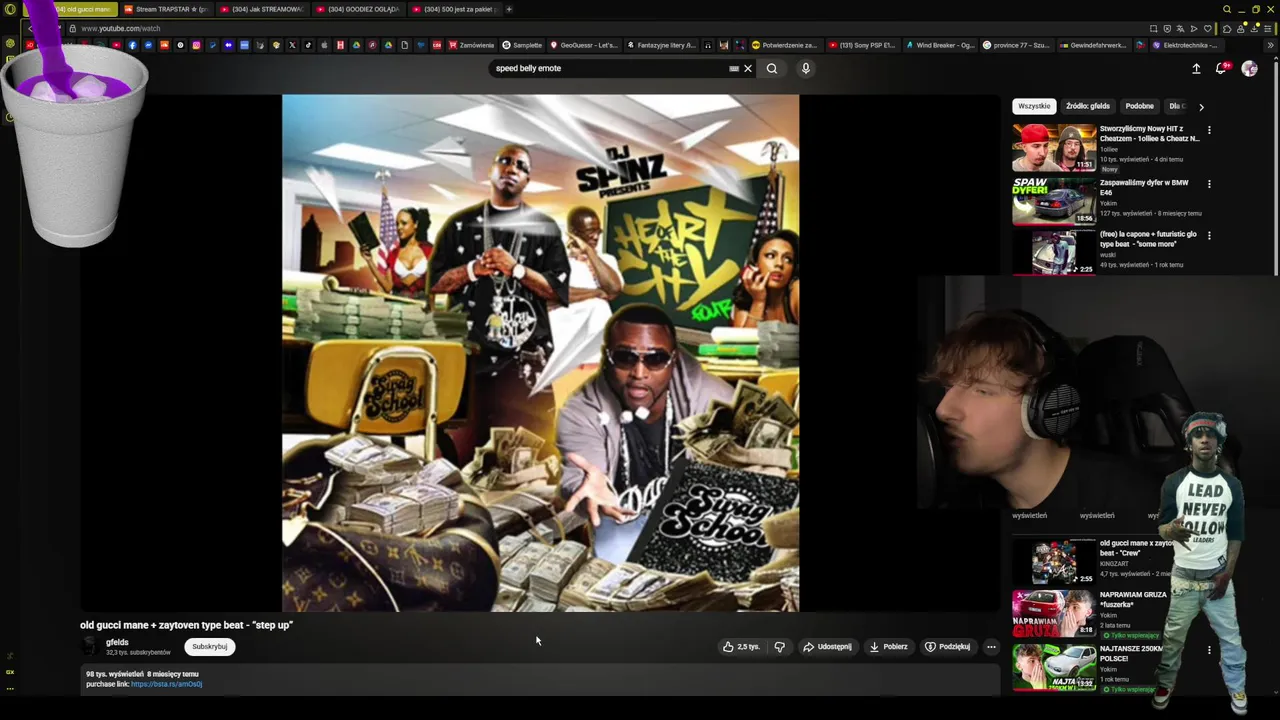This screenshot has width=1280, height=720.
Task: Open options for 'Zaspawaliśmy dyfer w BMW' video
Action: pyautogui.click(x=1209, y=184)
